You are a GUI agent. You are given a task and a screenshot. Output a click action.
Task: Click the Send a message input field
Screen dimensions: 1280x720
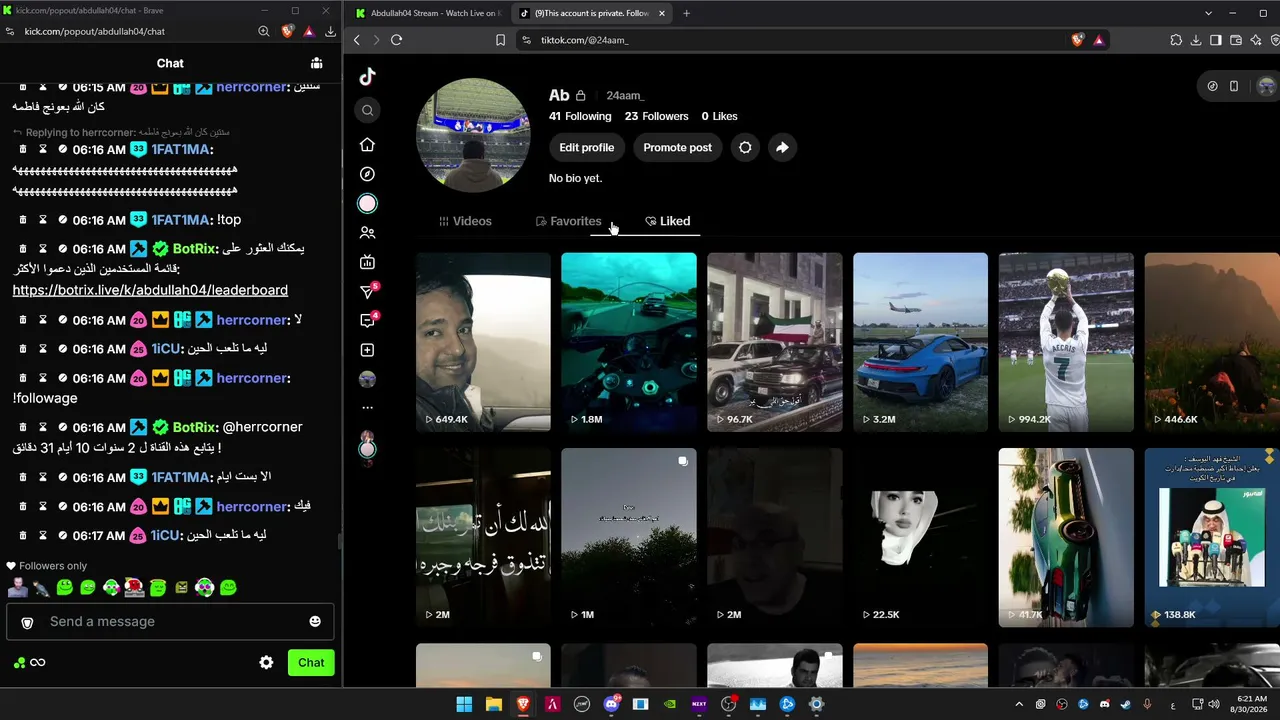170,621
